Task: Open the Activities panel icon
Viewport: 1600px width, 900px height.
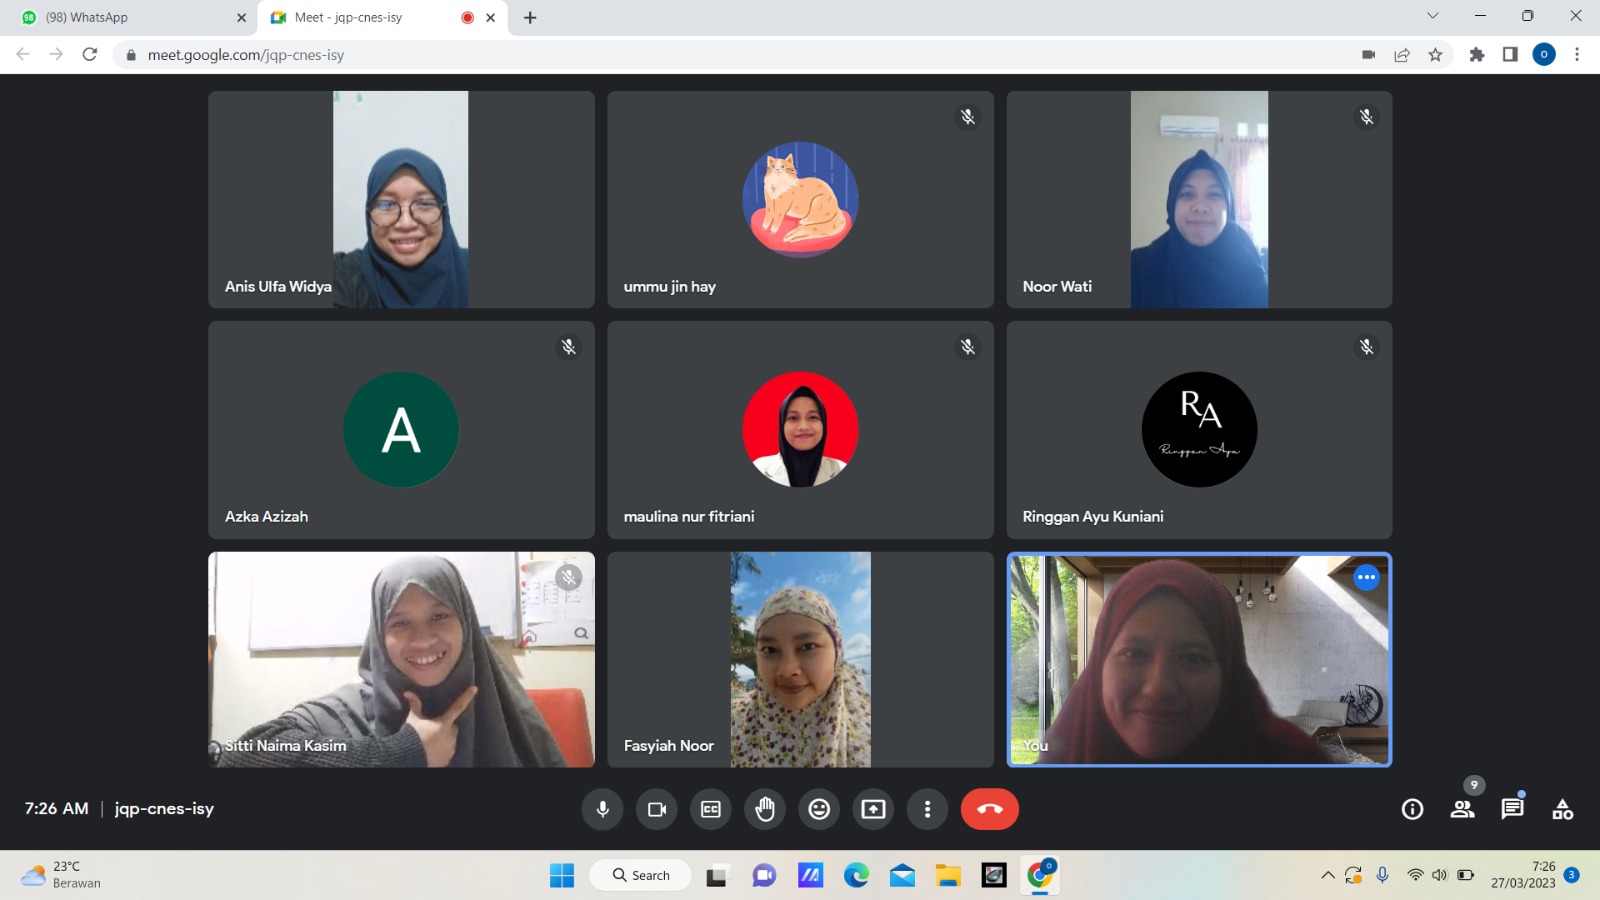Action: tap(1562, 809)
